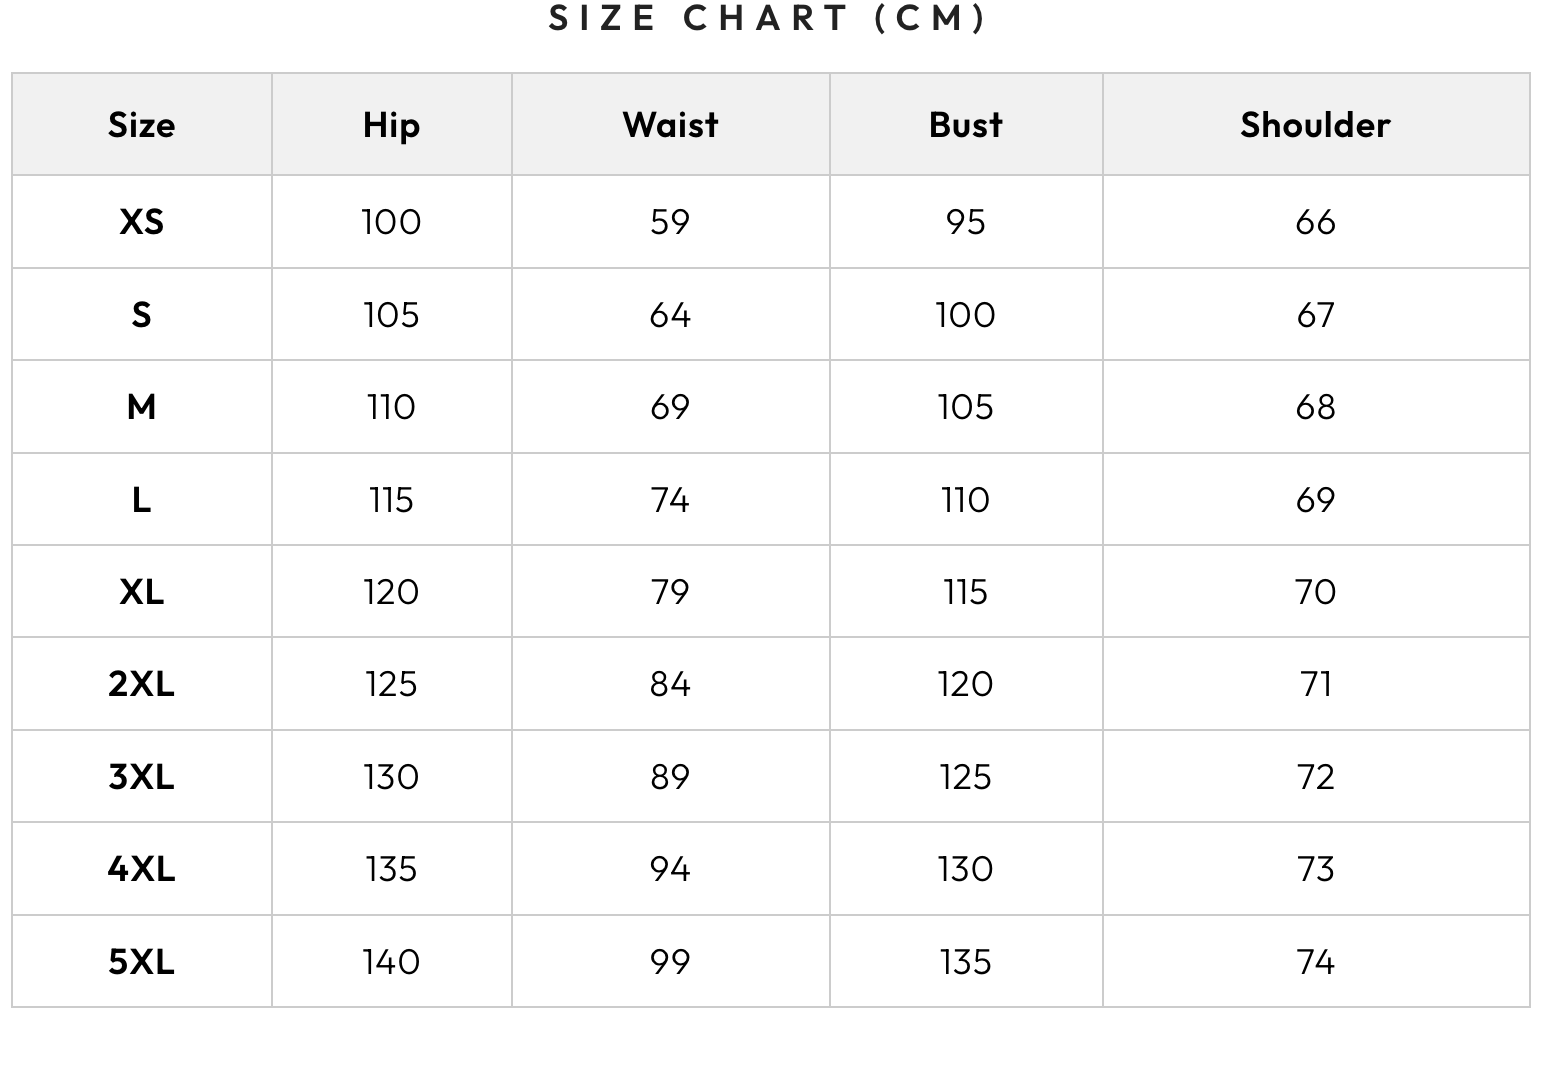Click the 2XL waist value 84
The height and width of the screenshot is (1072, 1548).
[x=670, y=684]
